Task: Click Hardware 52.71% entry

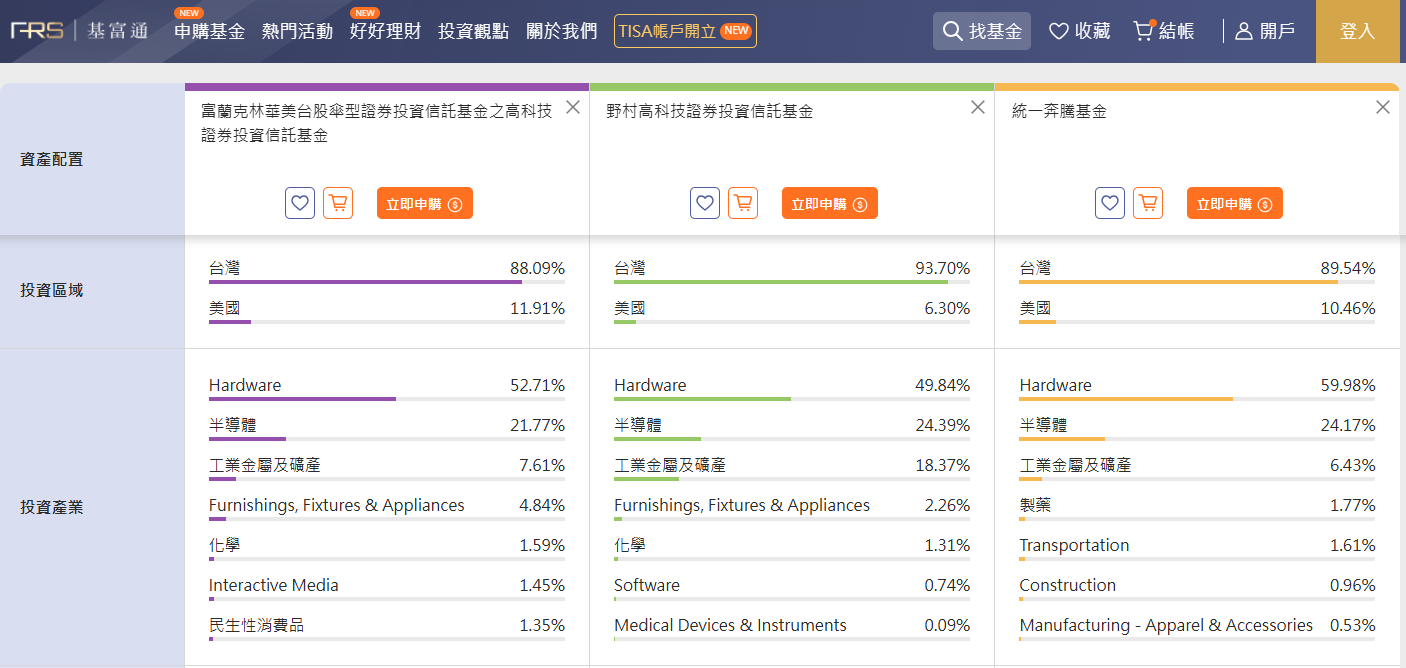Action: click(387, 388)
